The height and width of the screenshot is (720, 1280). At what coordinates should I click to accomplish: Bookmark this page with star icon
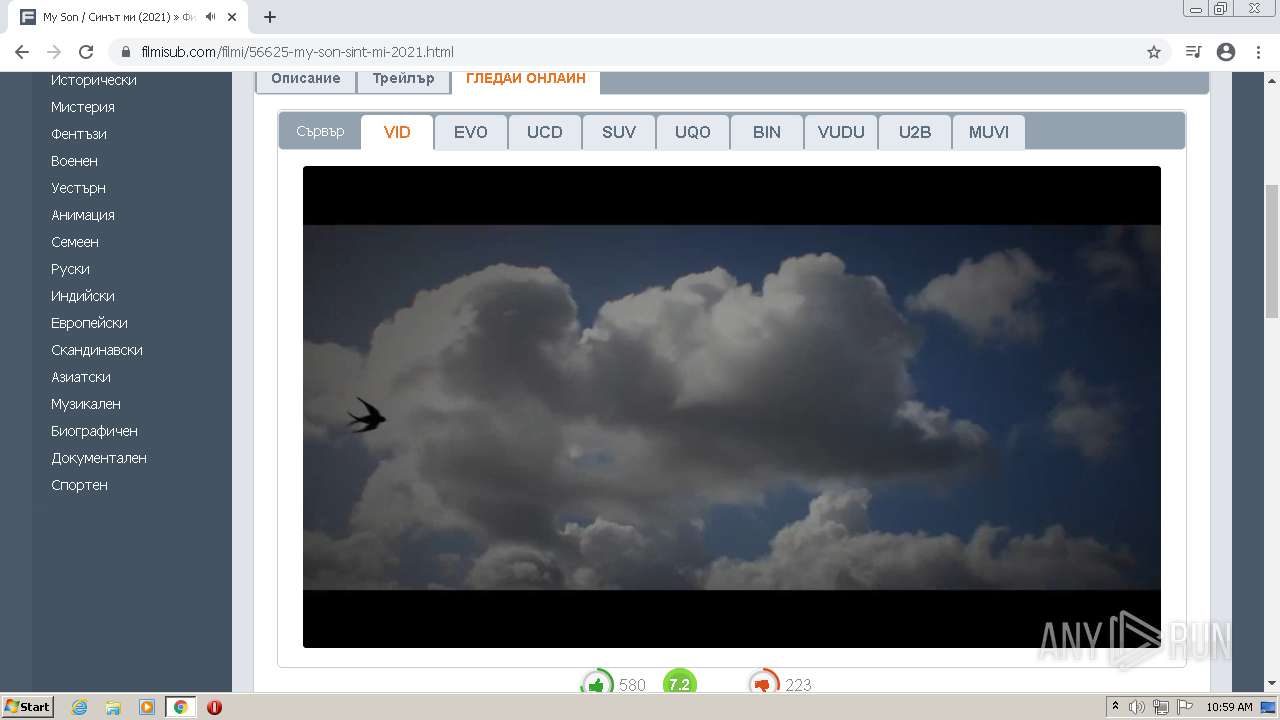point(1154,52)
